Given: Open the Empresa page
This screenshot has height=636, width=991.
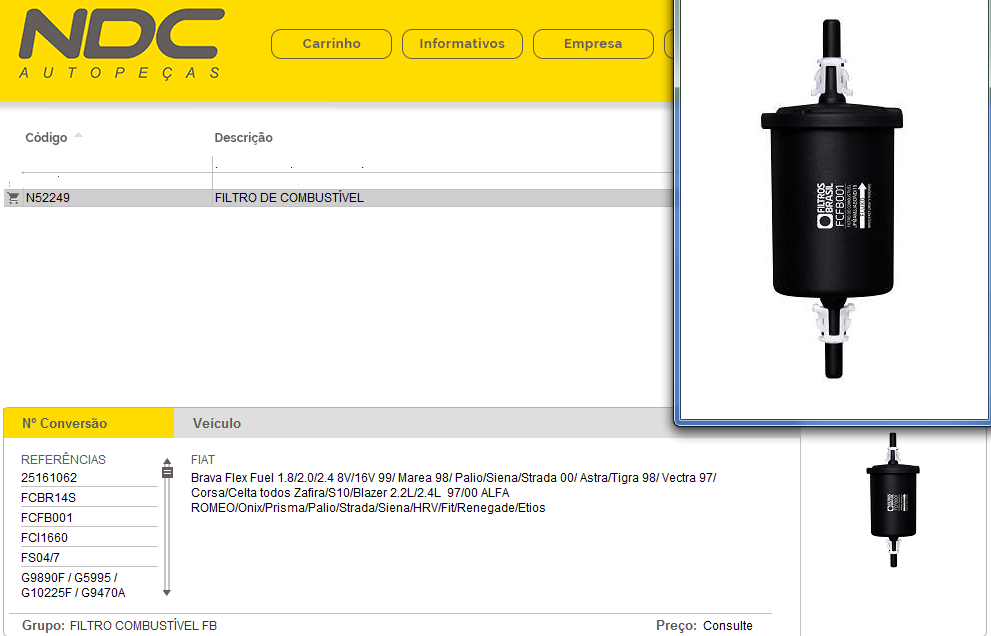Looking at the screenshot, I should (593, 44).
